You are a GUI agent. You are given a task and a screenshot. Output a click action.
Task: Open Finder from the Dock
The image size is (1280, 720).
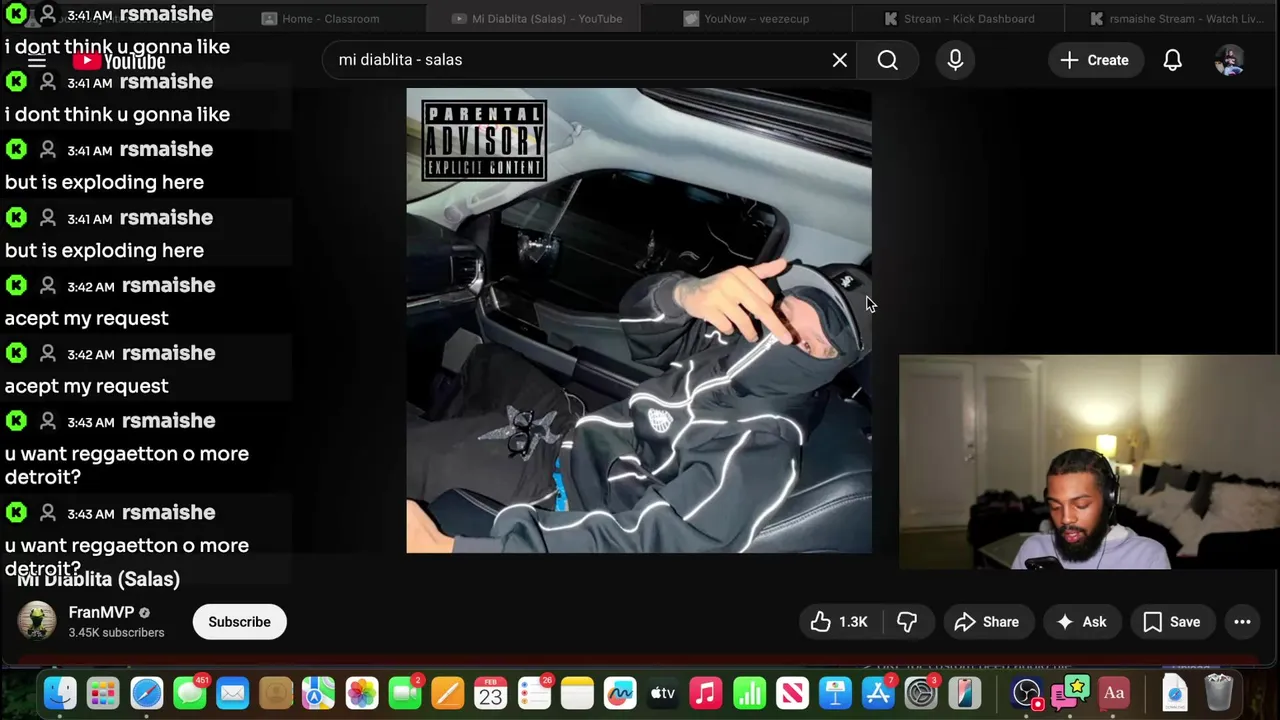[60, 693]
